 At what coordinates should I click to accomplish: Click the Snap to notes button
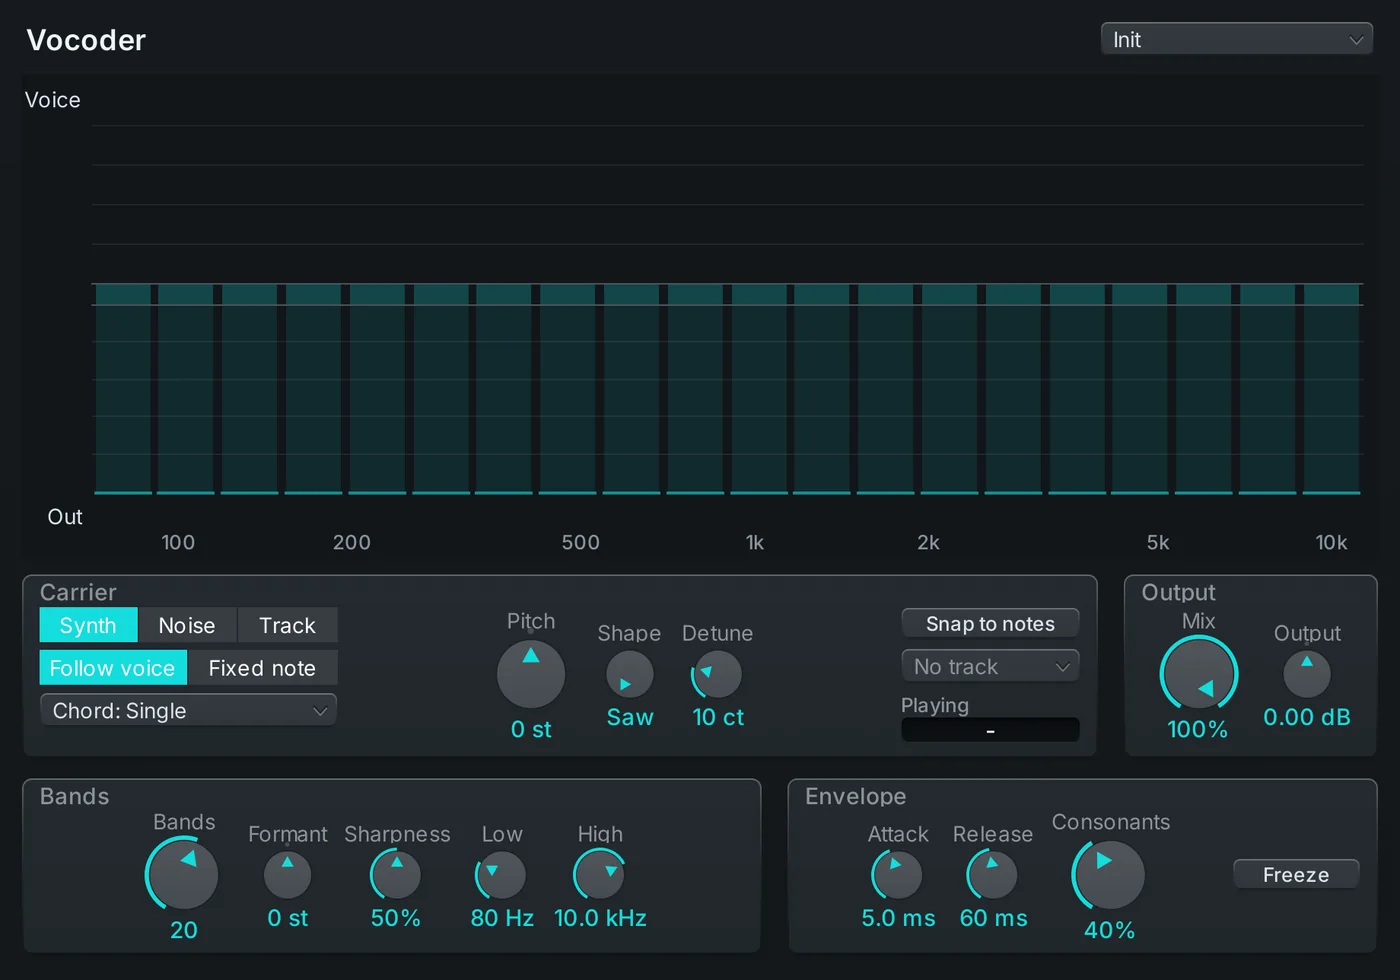[x=990, y=623]
